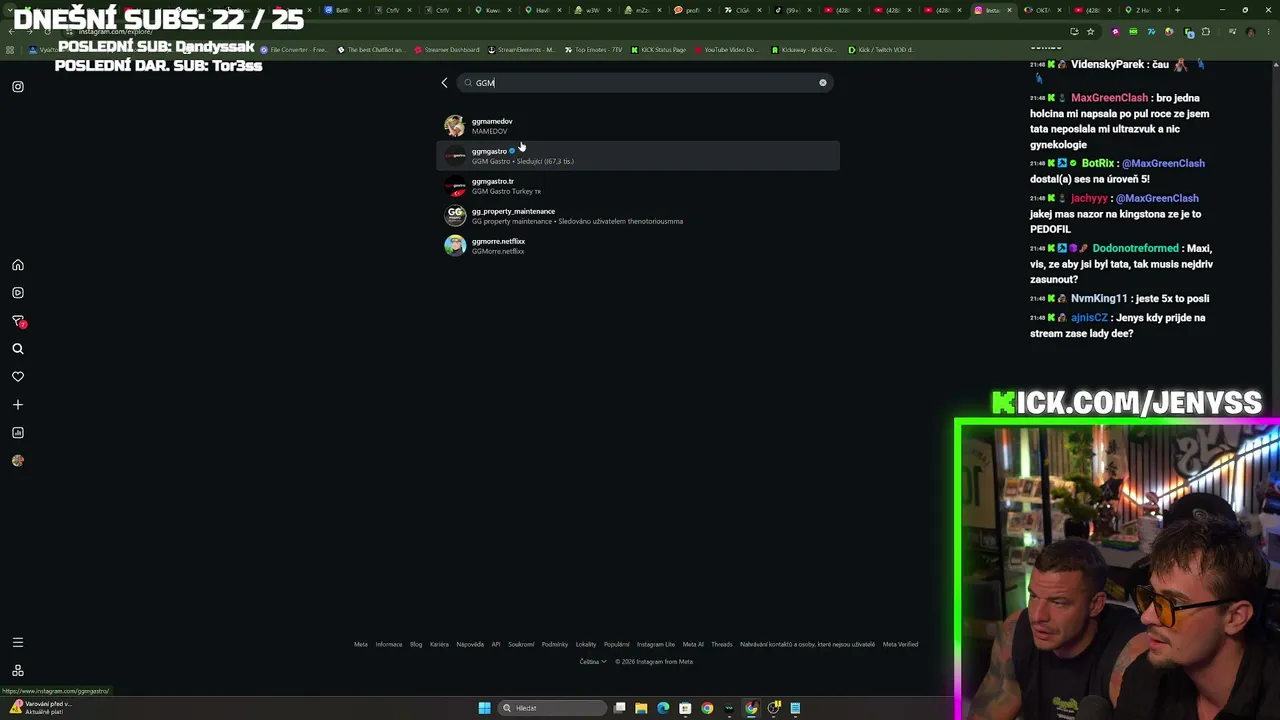Open the Blog footer link
1280x720 pixels.
point(416,644)
